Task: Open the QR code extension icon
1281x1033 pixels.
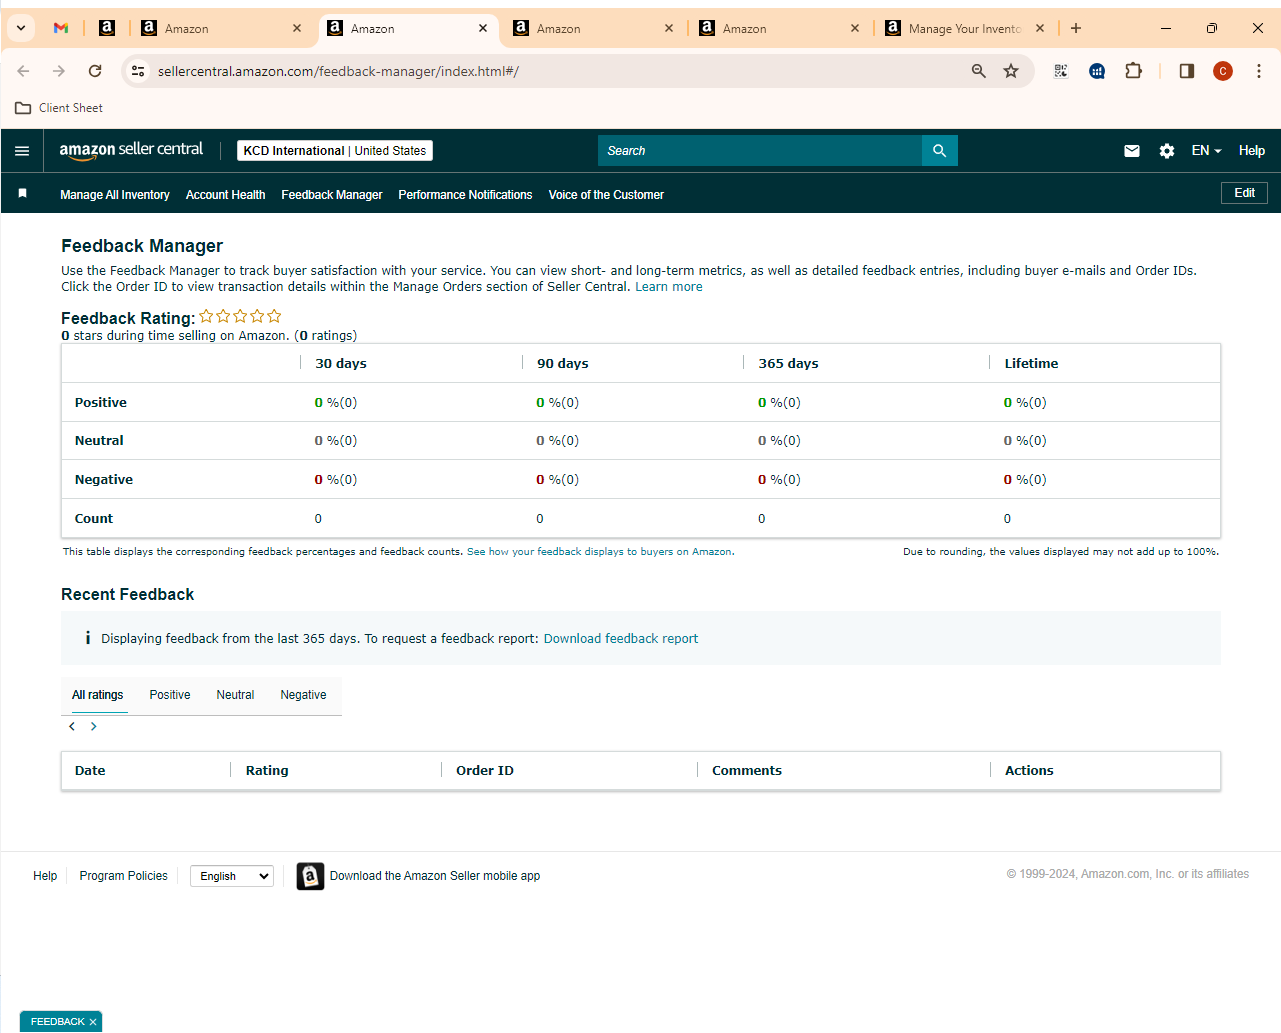Action: pyautogui.click(x=1061, y=71)
